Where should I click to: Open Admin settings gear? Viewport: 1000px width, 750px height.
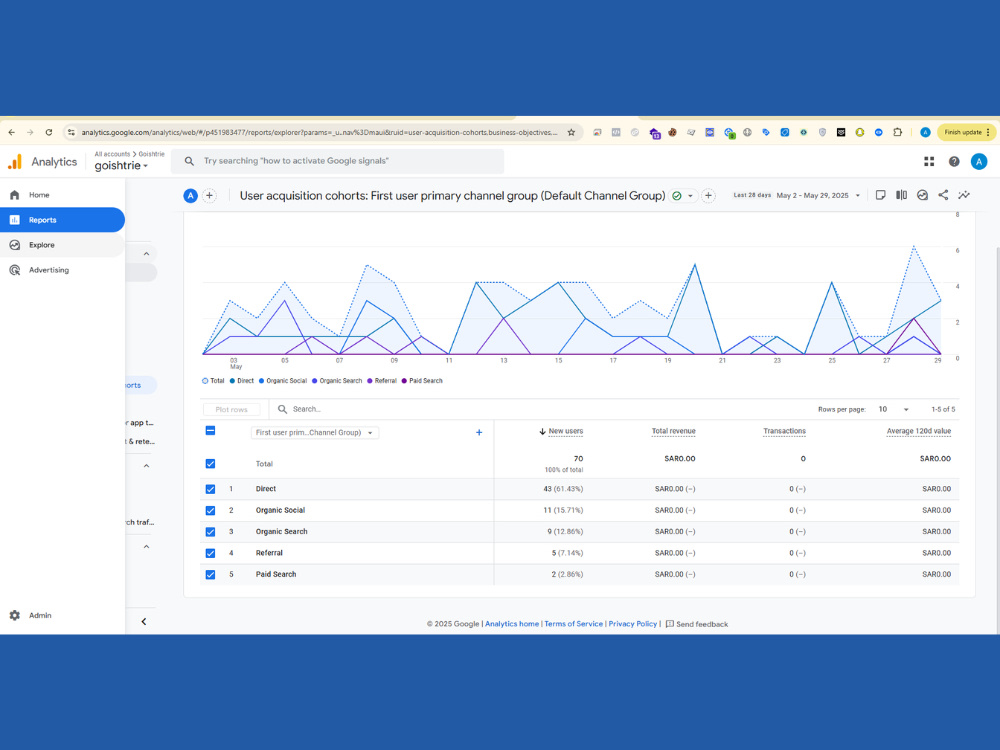point(15,615)
